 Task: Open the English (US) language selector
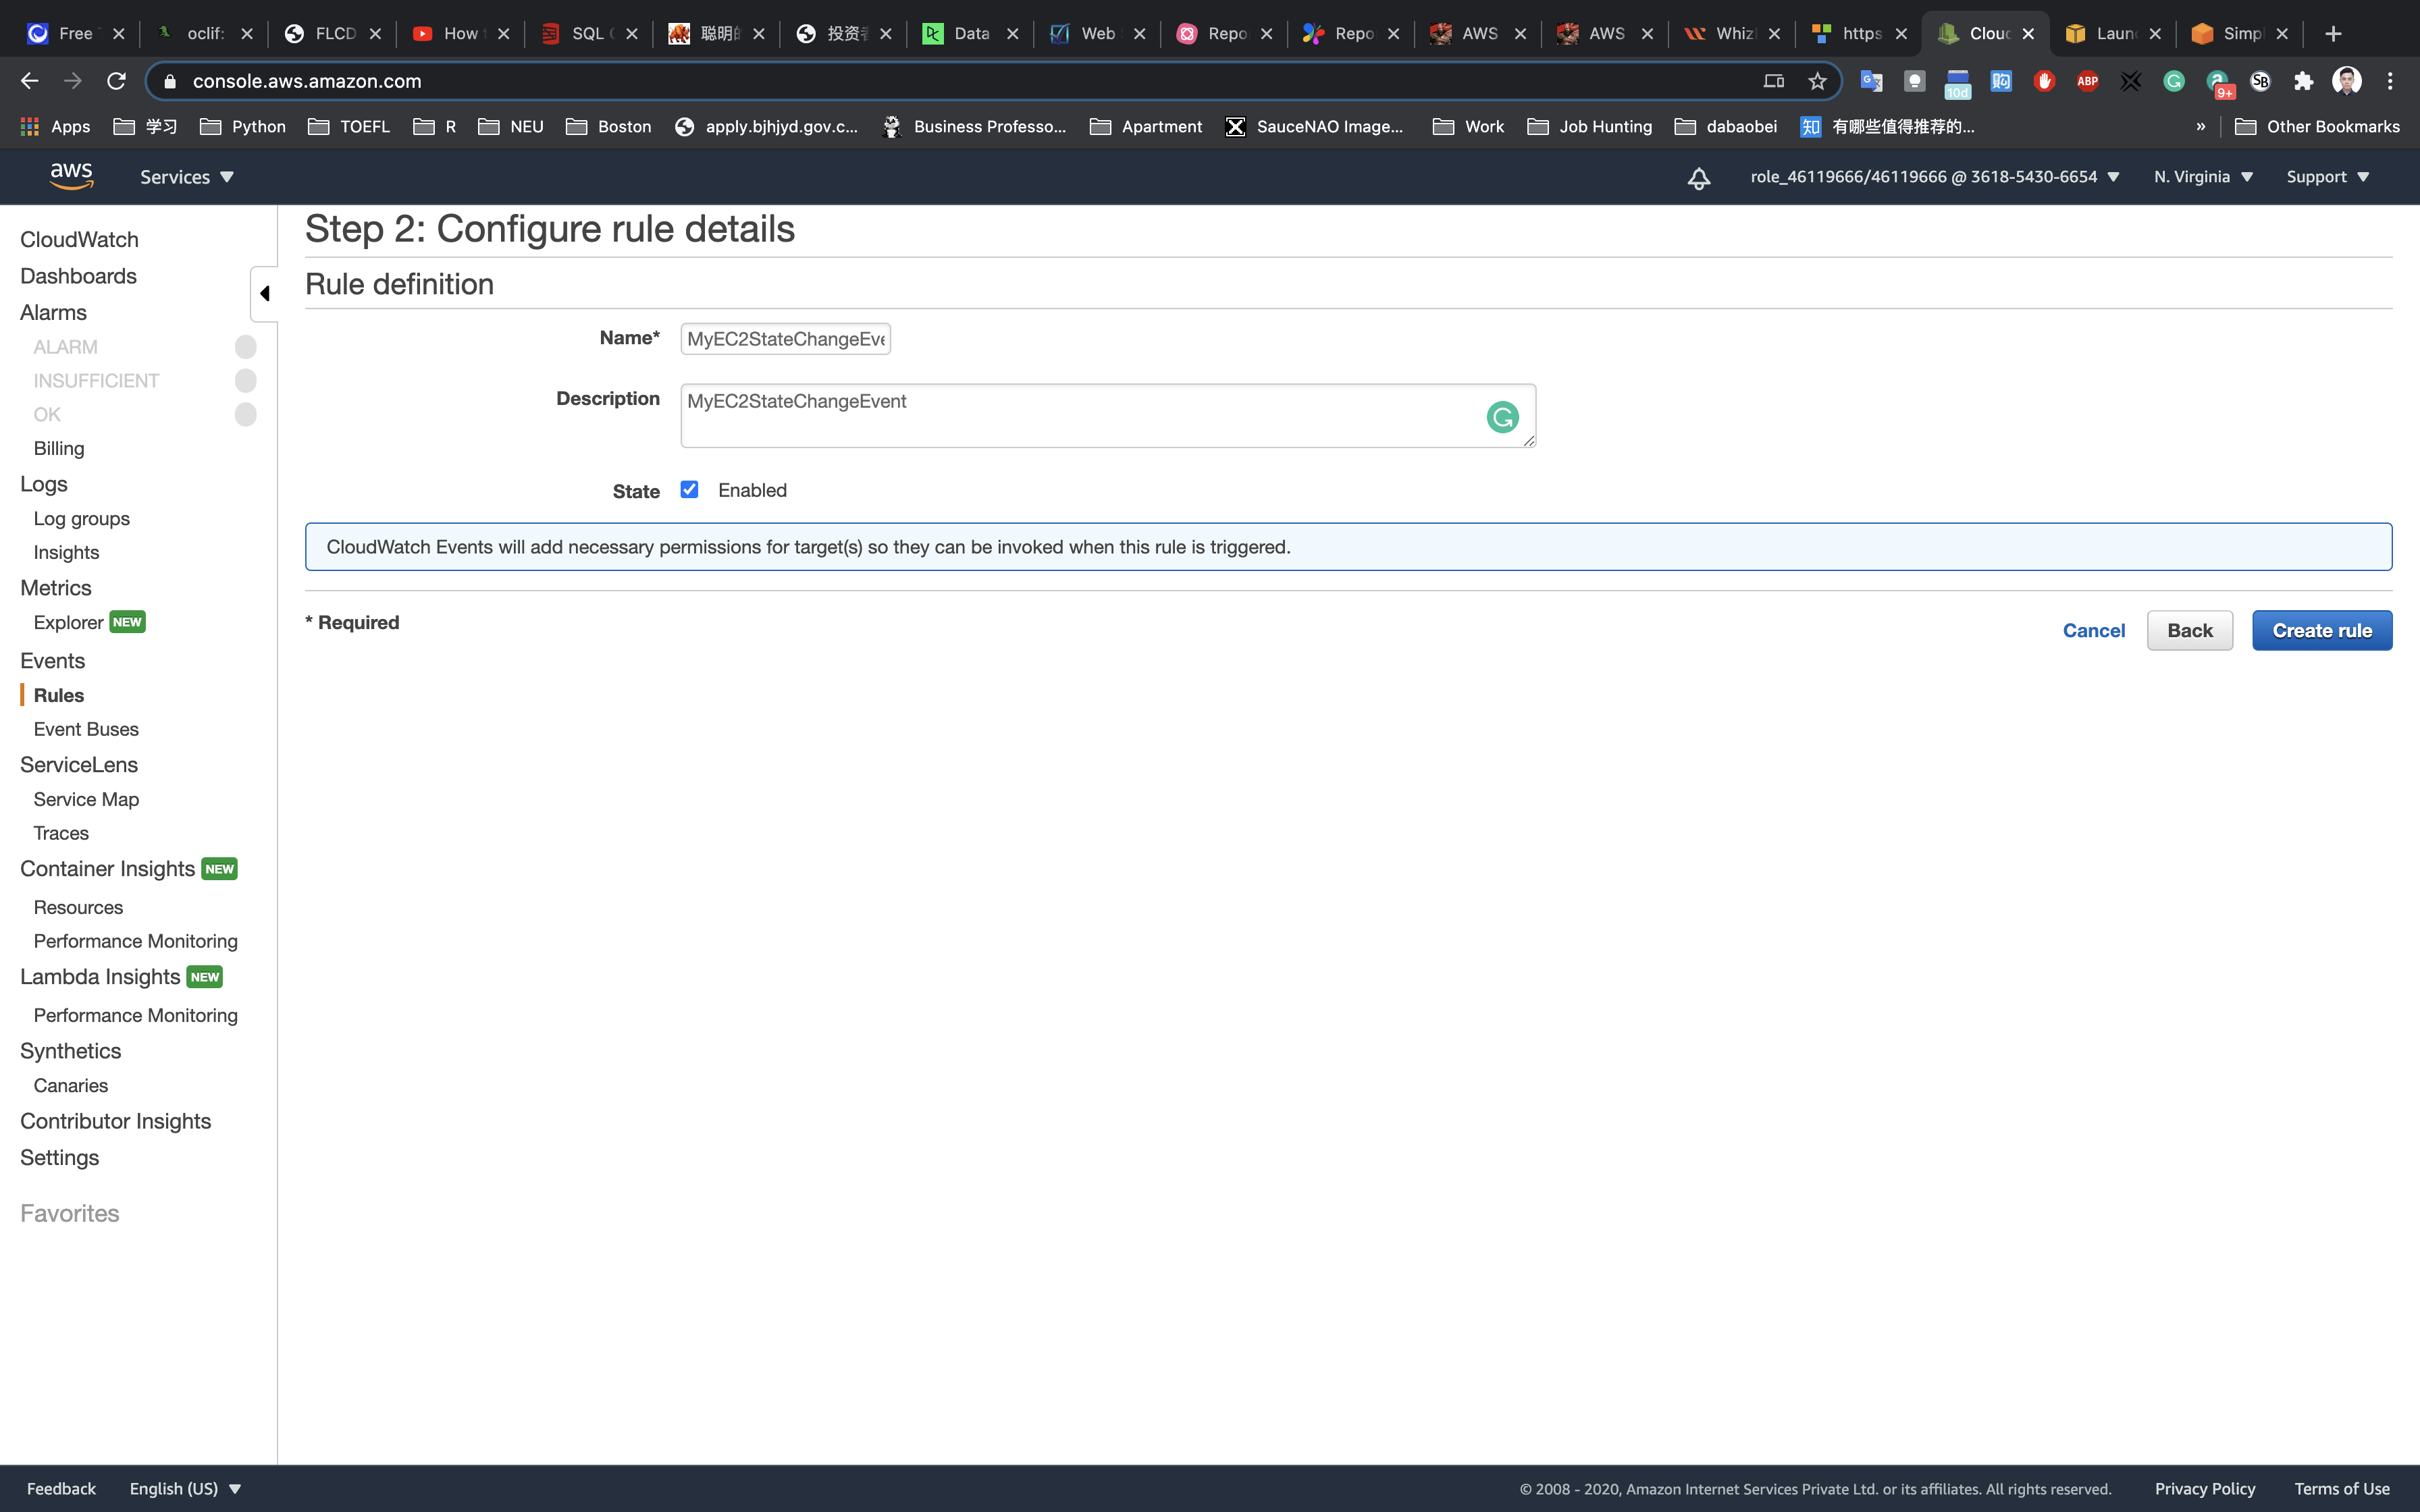click(x=185, y=1488)
